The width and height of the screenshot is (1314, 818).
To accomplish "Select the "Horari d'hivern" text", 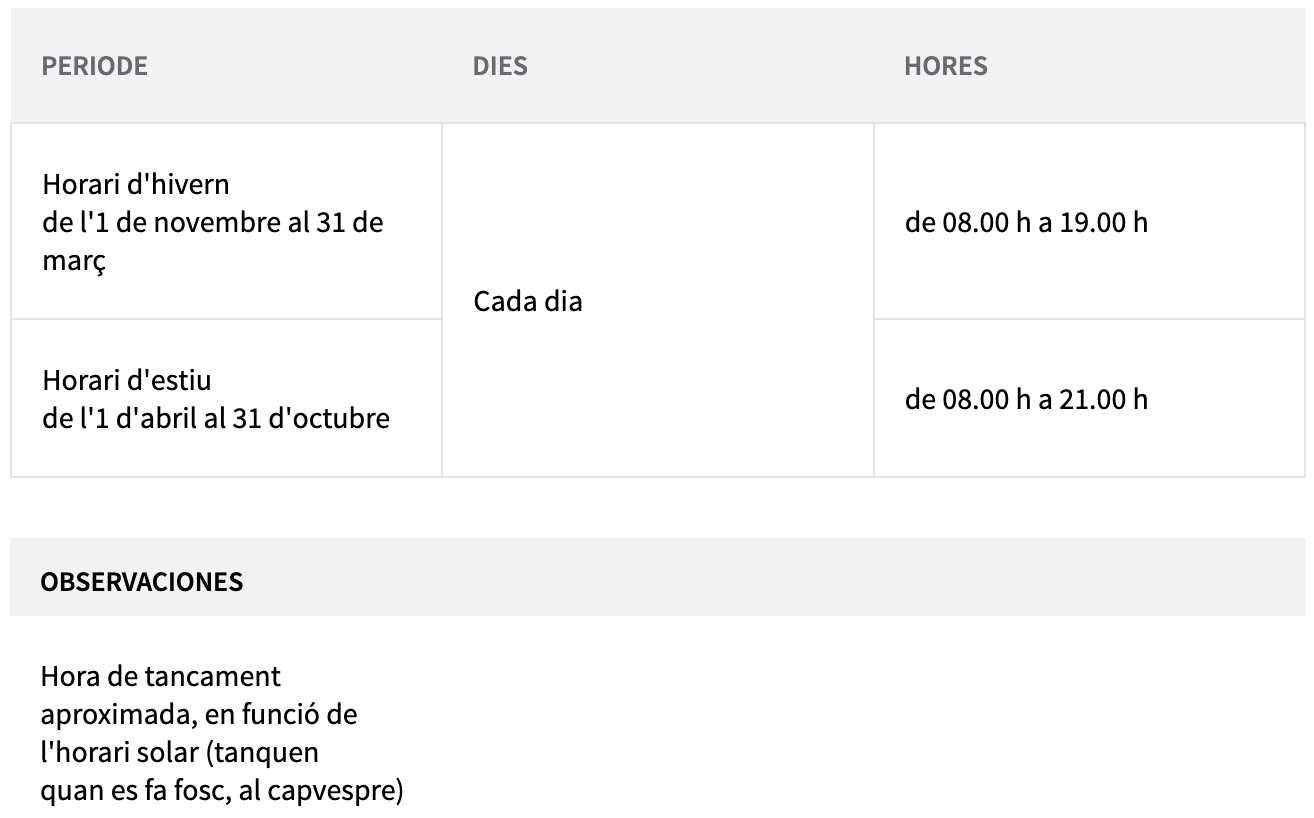I will click(136, 185).
